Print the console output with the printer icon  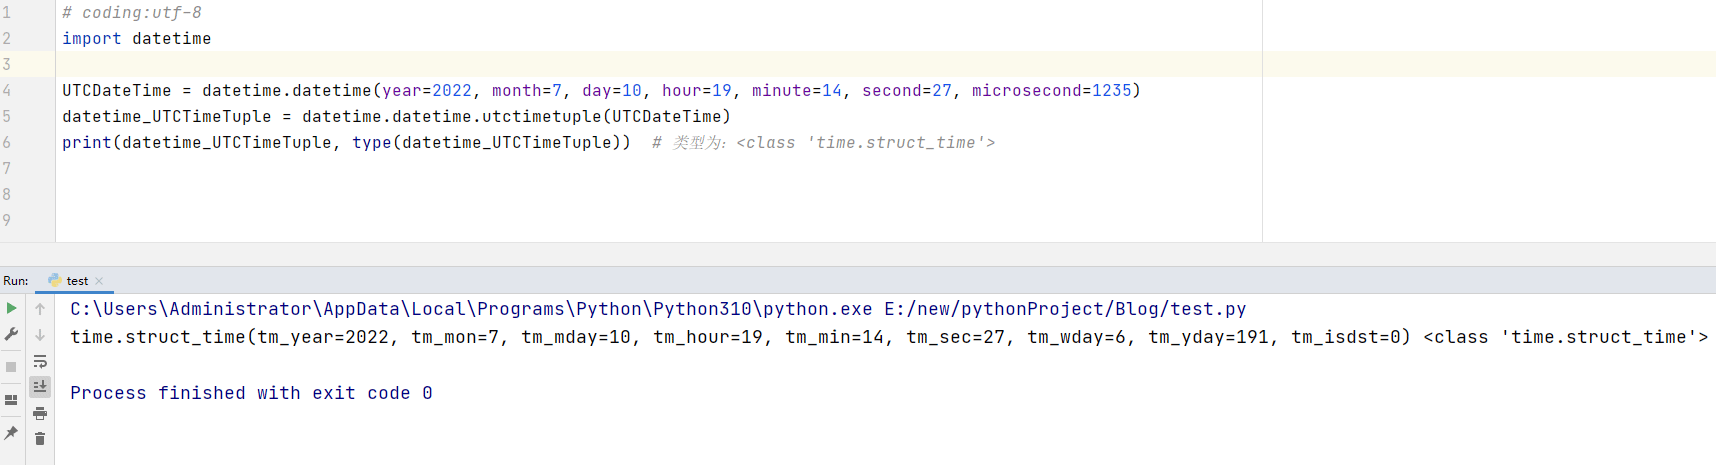point(40,413)
